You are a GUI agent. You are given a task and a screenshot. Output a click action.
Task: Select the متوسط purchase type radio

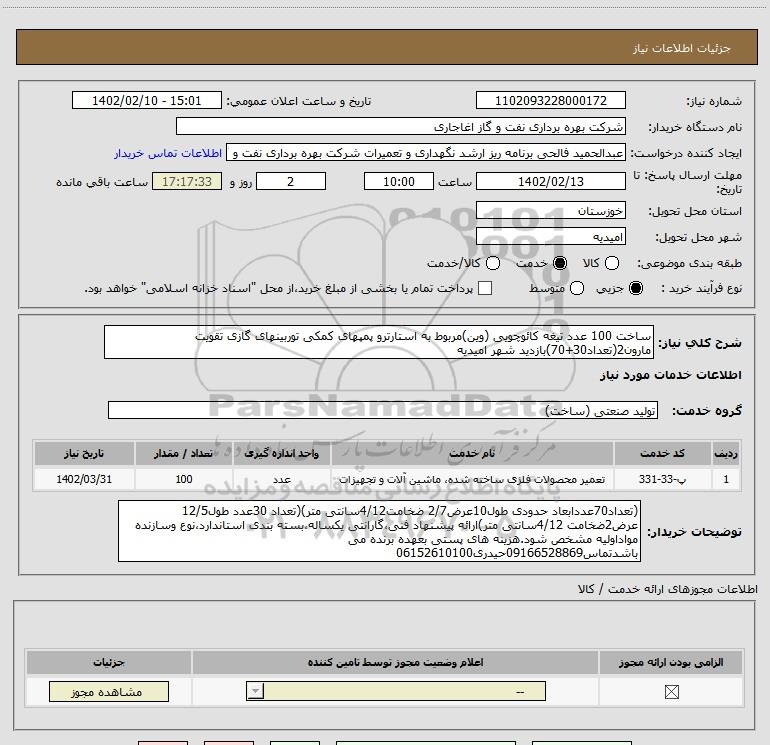(577, 288)
